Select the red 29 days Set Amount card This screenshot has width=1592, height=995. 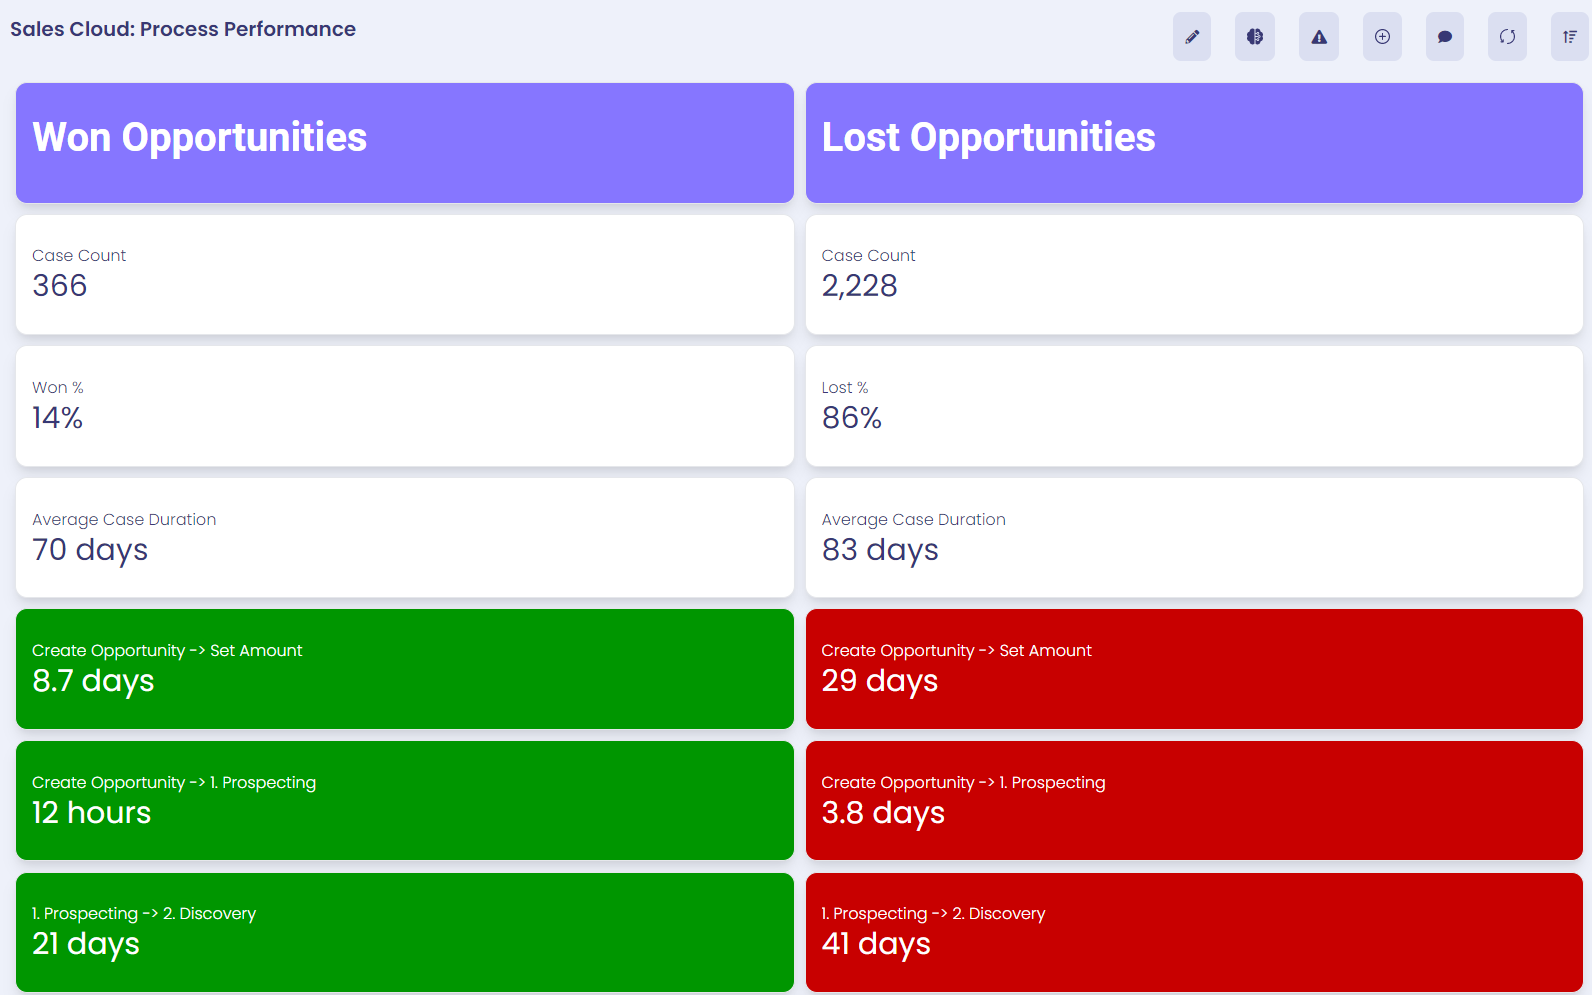click(1194, 669)
